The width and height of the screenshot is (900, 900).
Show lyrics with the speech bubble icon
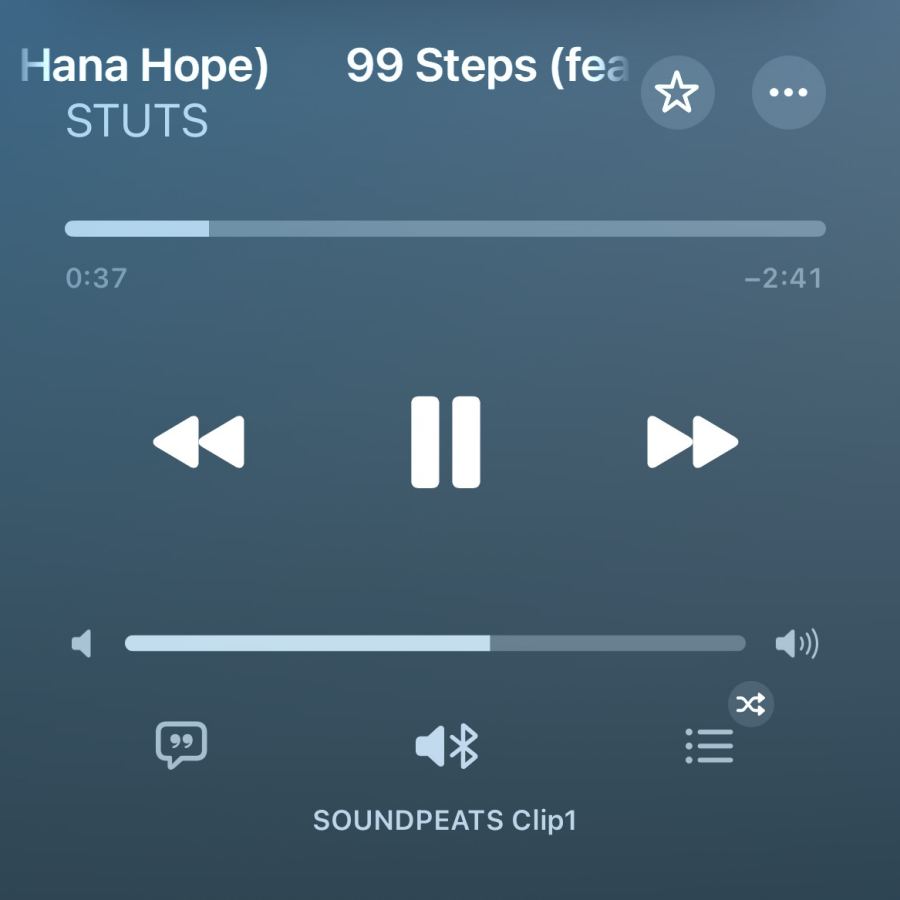(x=181, y=745)
